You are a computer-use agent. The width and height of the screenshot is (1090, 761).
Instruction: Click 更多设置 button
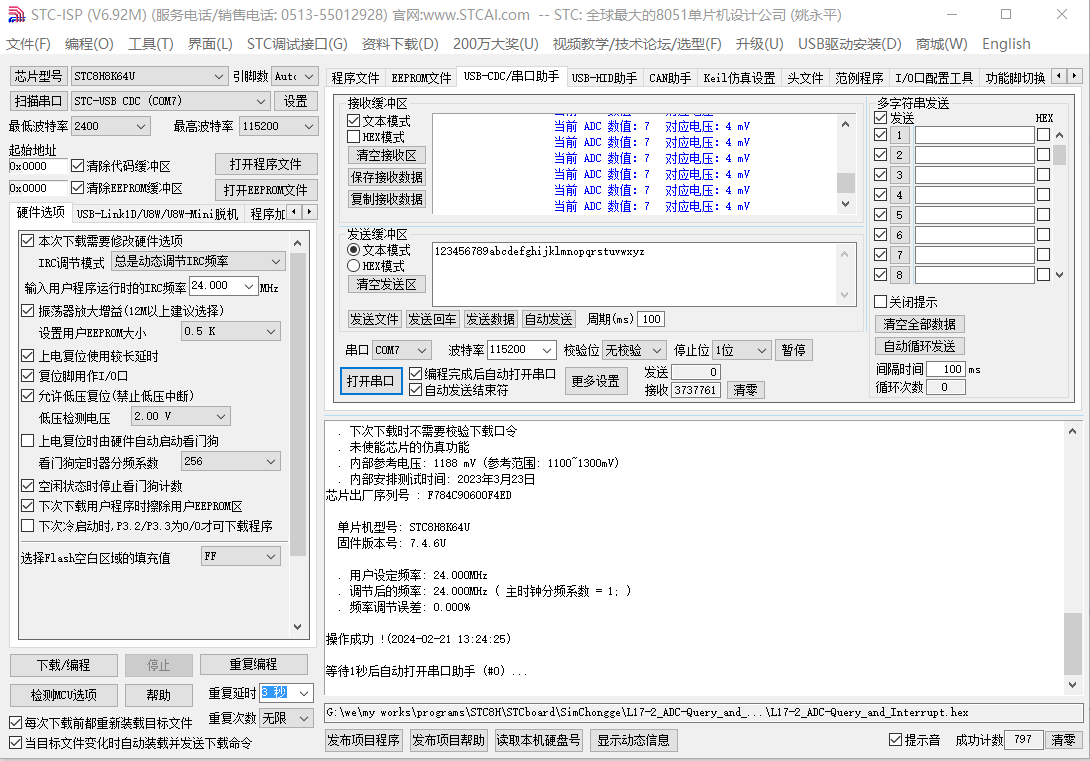pyautogui.click(x=596, y=381)
